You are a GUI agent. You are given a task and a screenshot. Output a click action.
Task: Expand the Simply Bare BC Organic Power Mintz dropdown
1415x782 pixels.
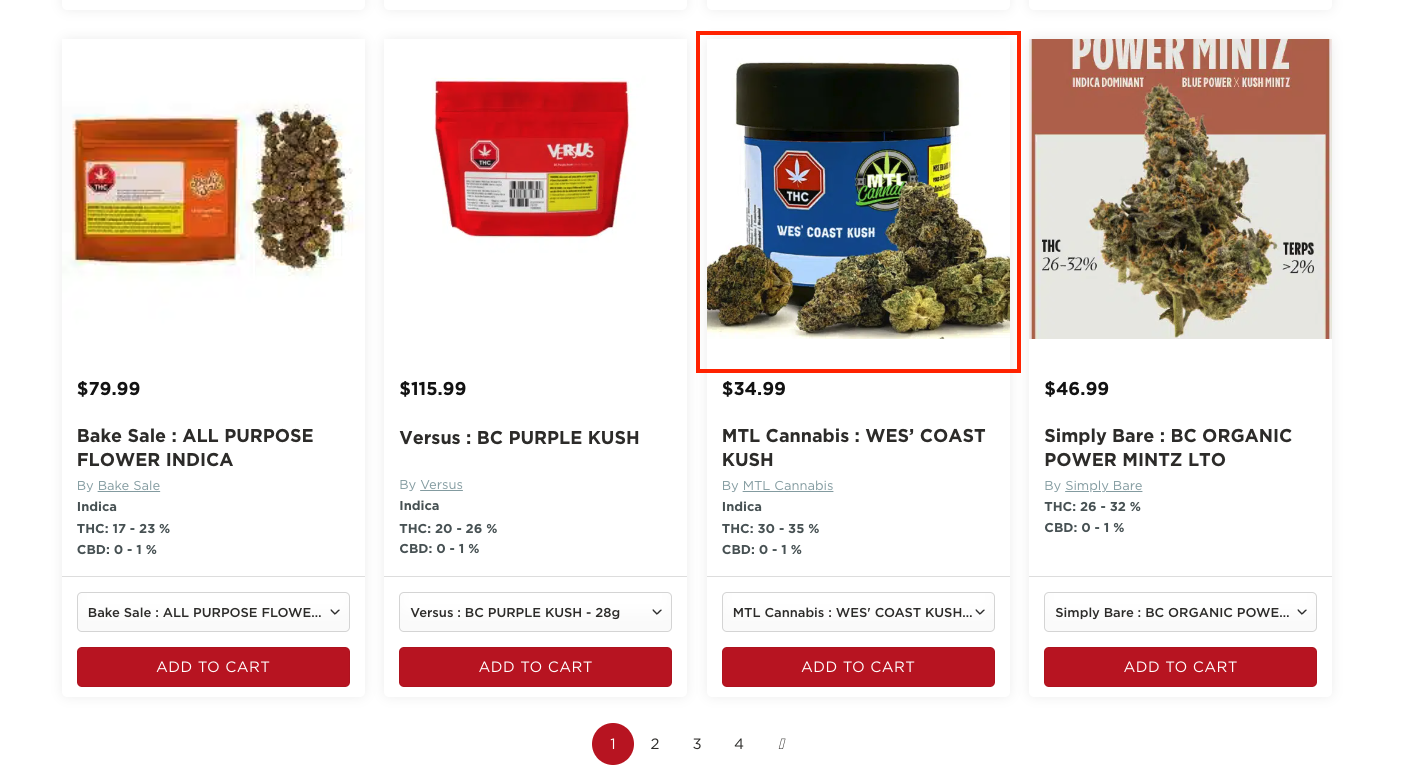pyautogui.click(x=1180, y=612)
